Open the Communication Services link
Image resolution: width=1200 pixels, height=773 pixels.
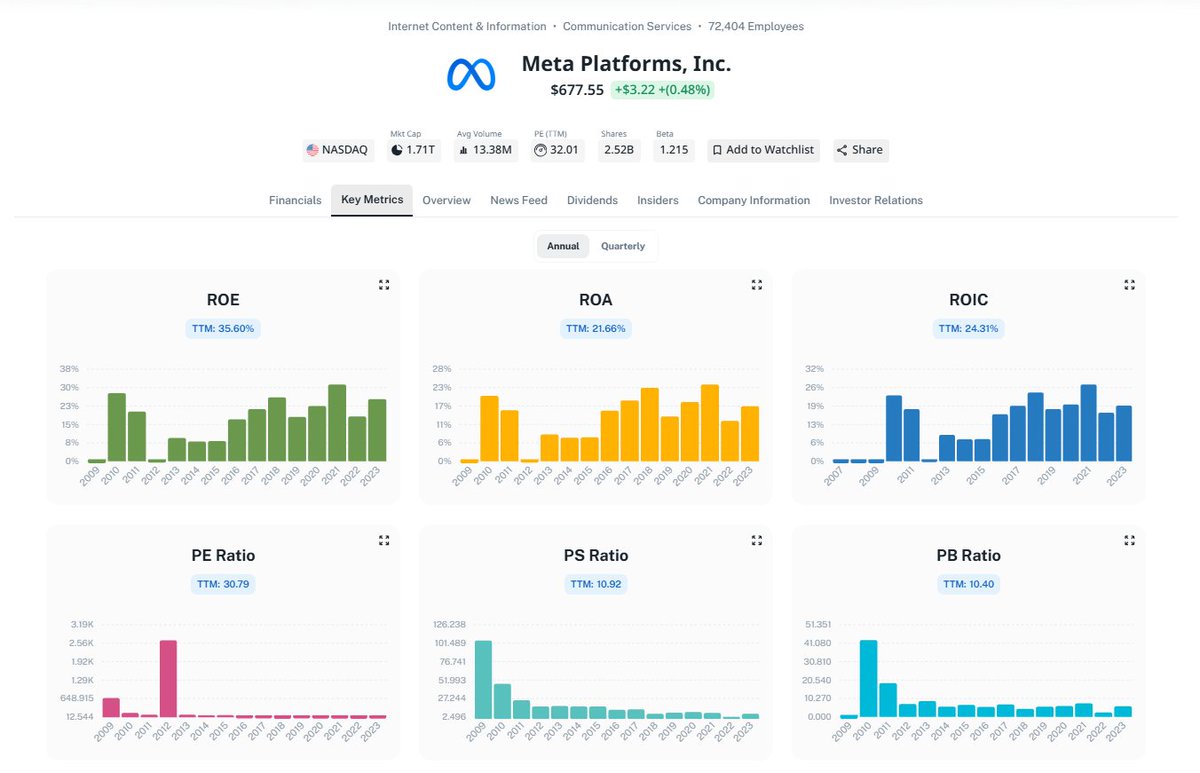(x=627, y=26)
